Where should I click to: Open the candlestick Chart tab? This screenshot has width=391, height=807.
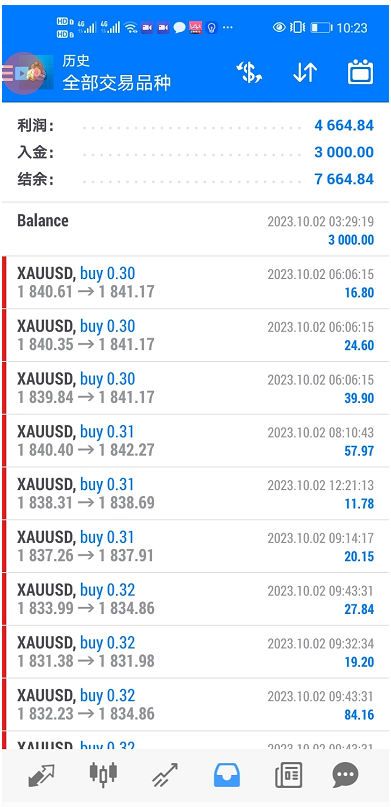coord(103,775)
